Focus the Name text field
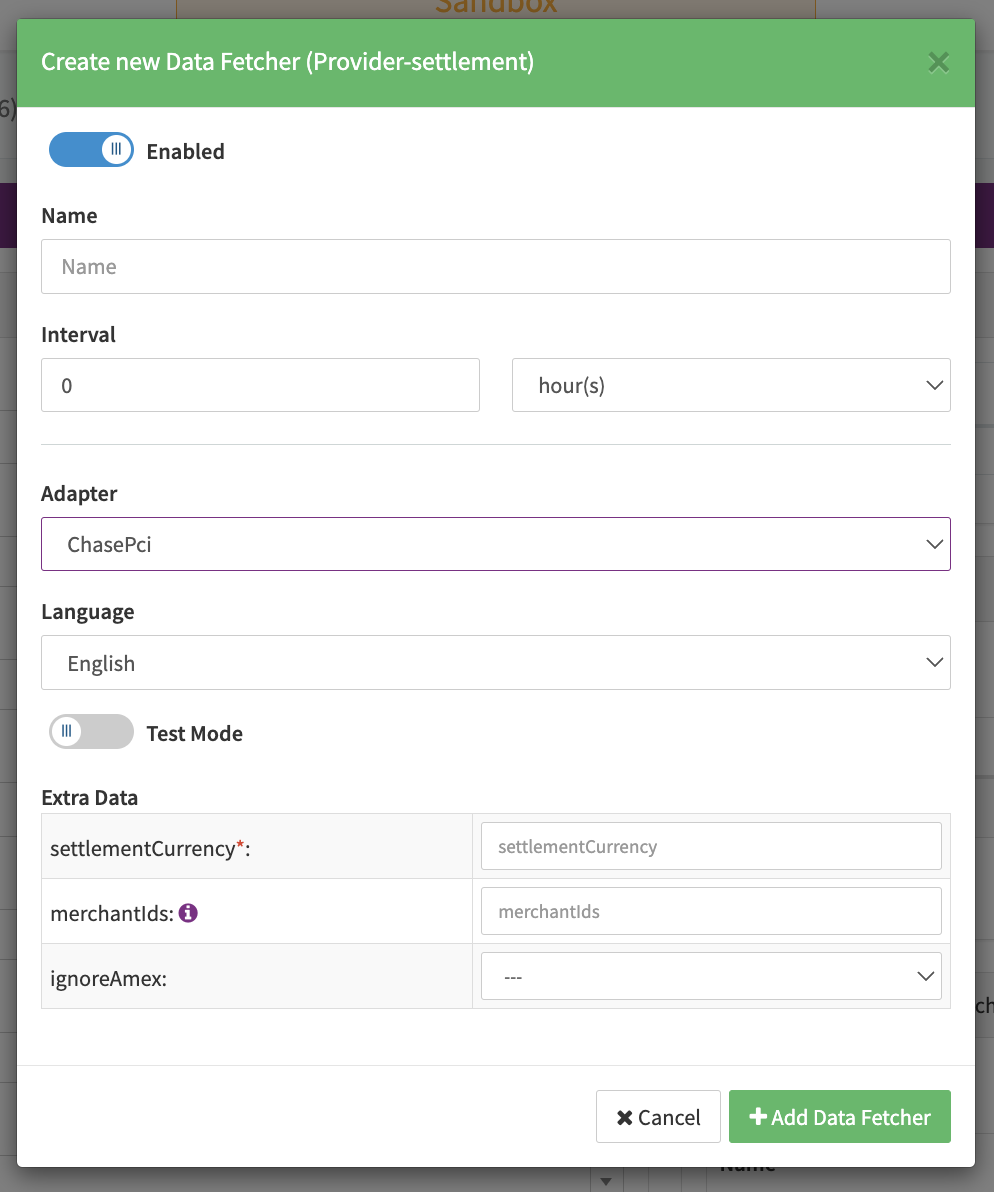The width and height of the screenshot is (994, 1192). click(495, 267)
